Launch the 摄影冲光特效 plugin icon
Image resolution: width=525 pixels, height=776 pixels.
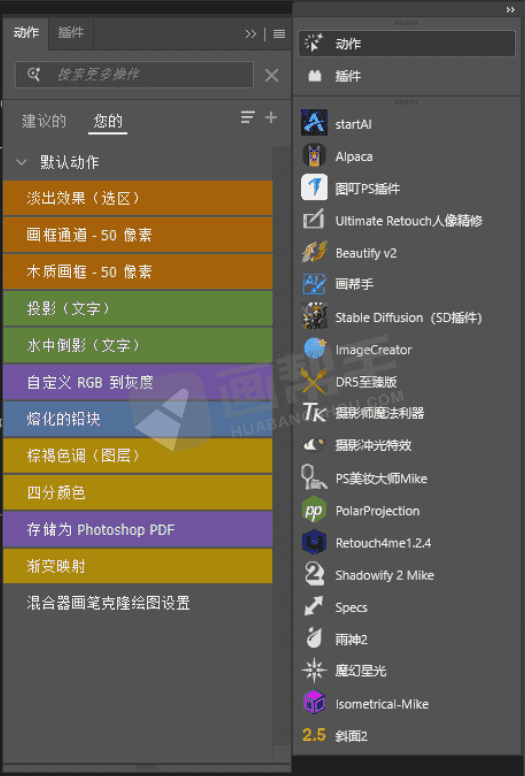click(x=314, y=445)
